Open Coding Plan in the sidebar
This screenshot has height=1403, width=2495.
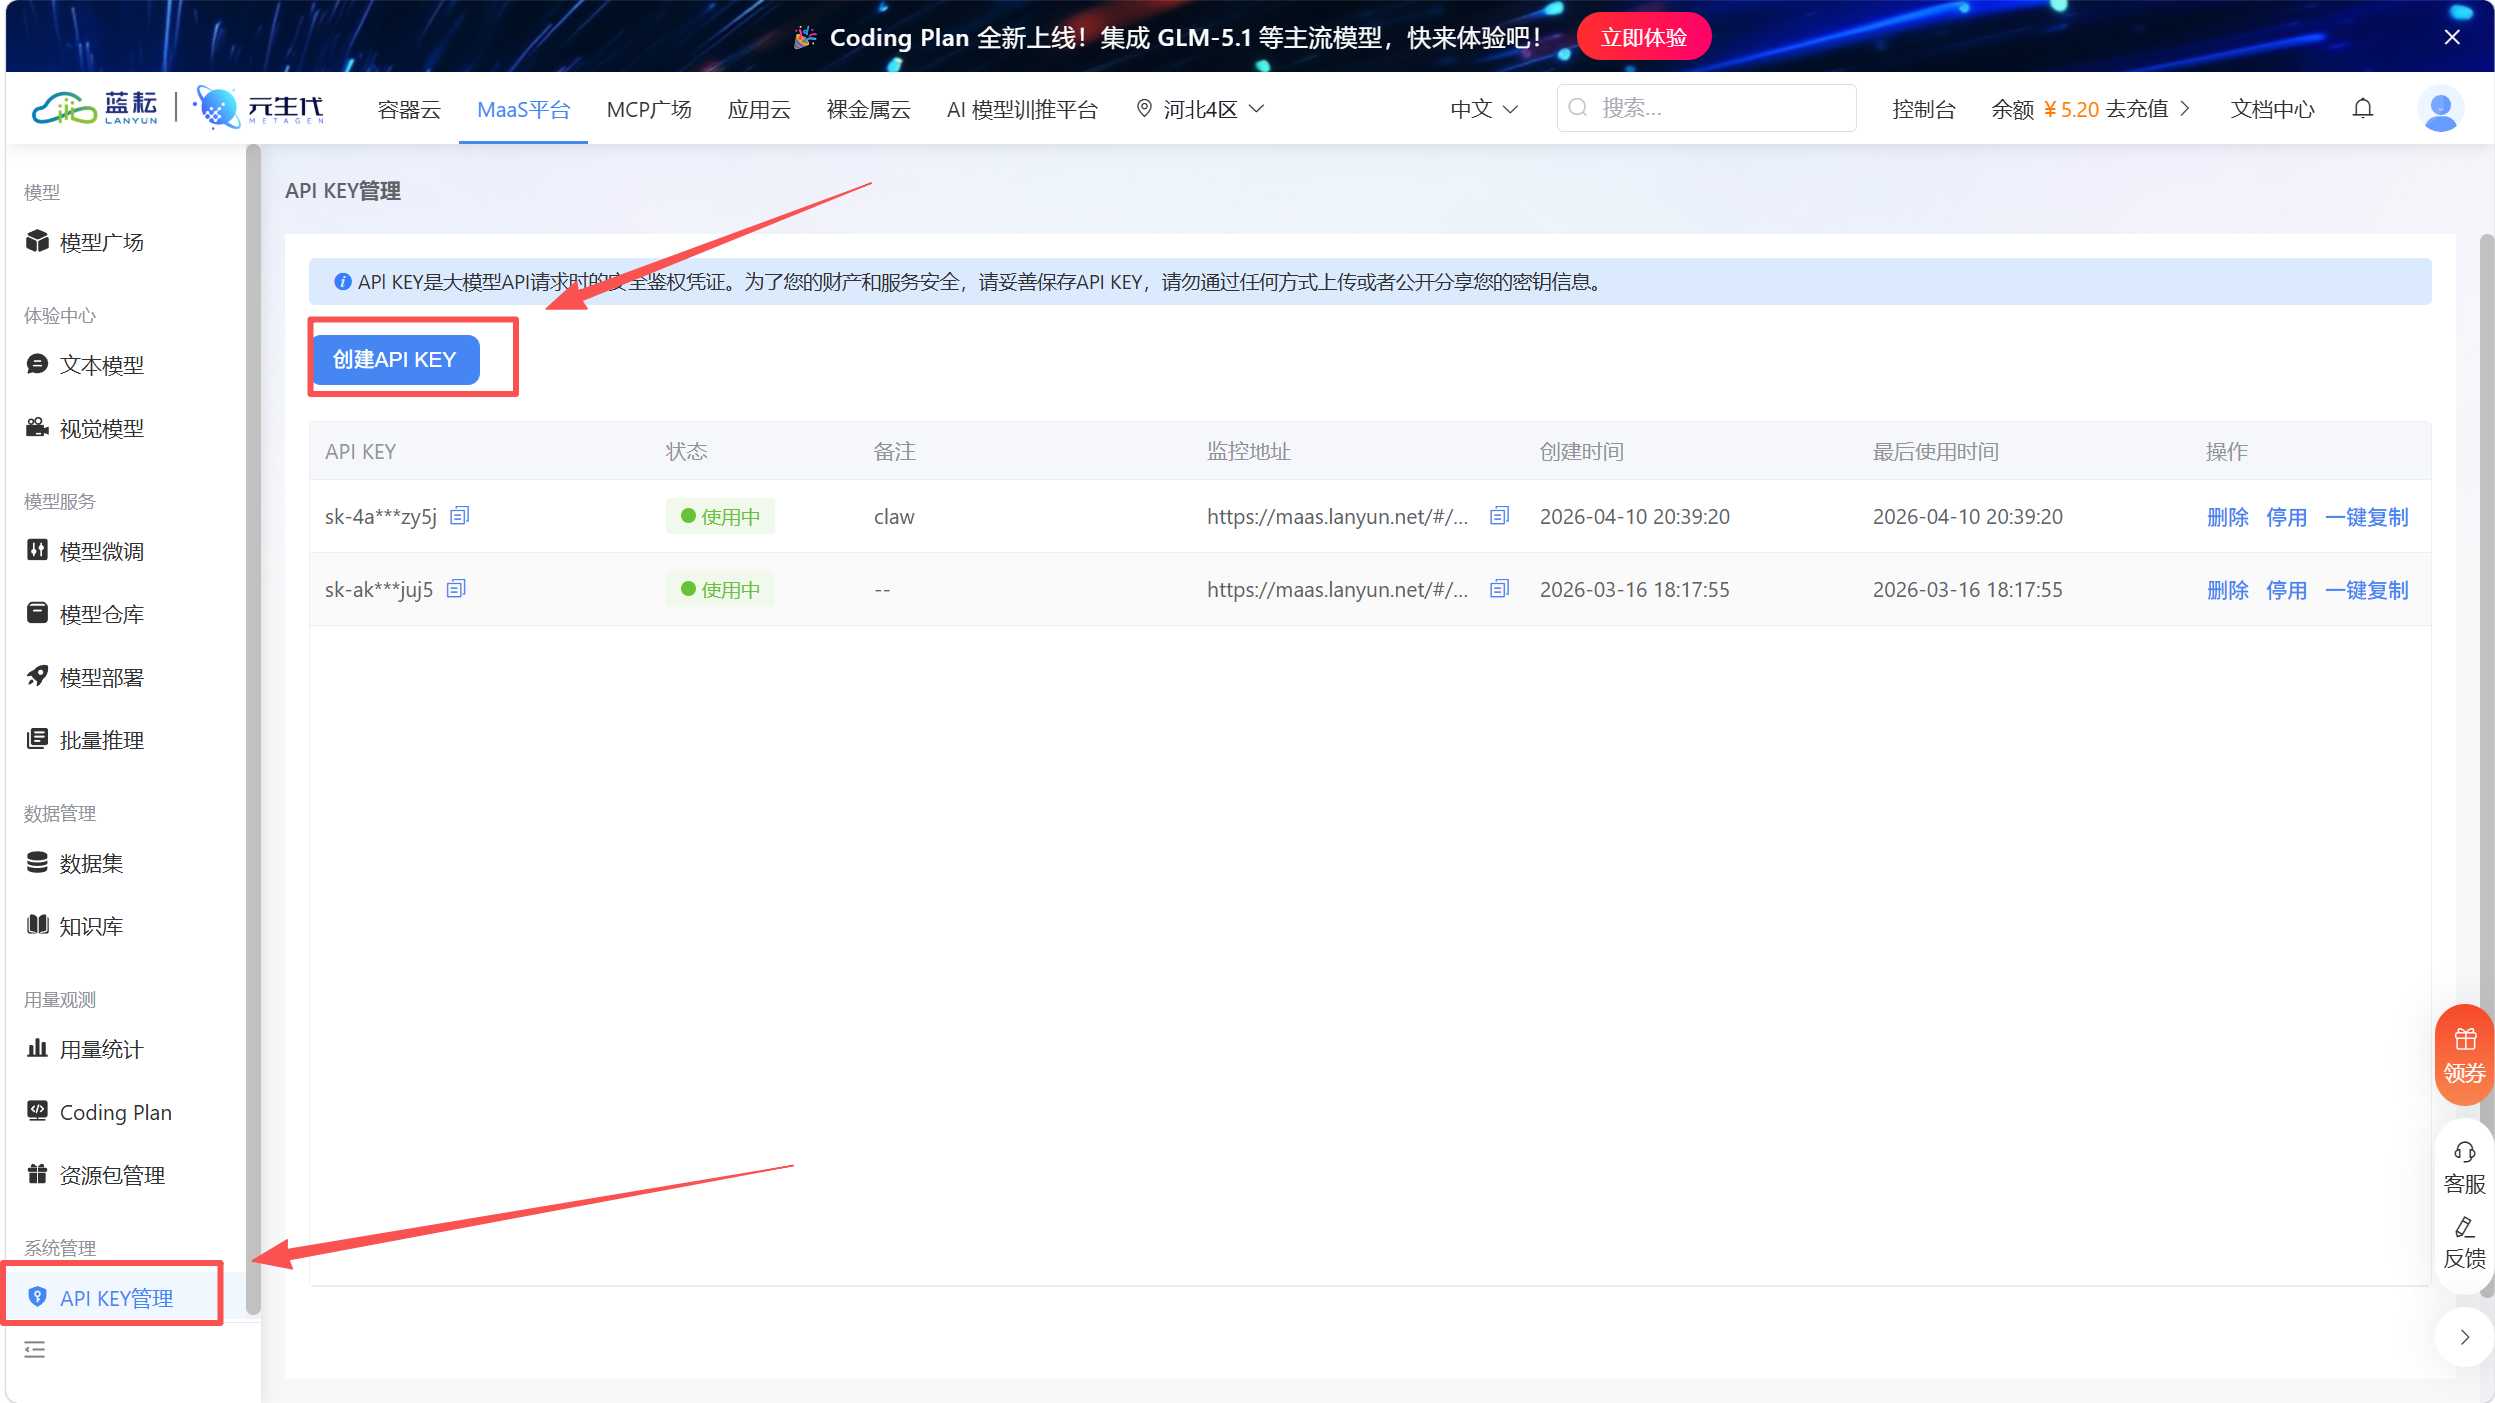99,1112
